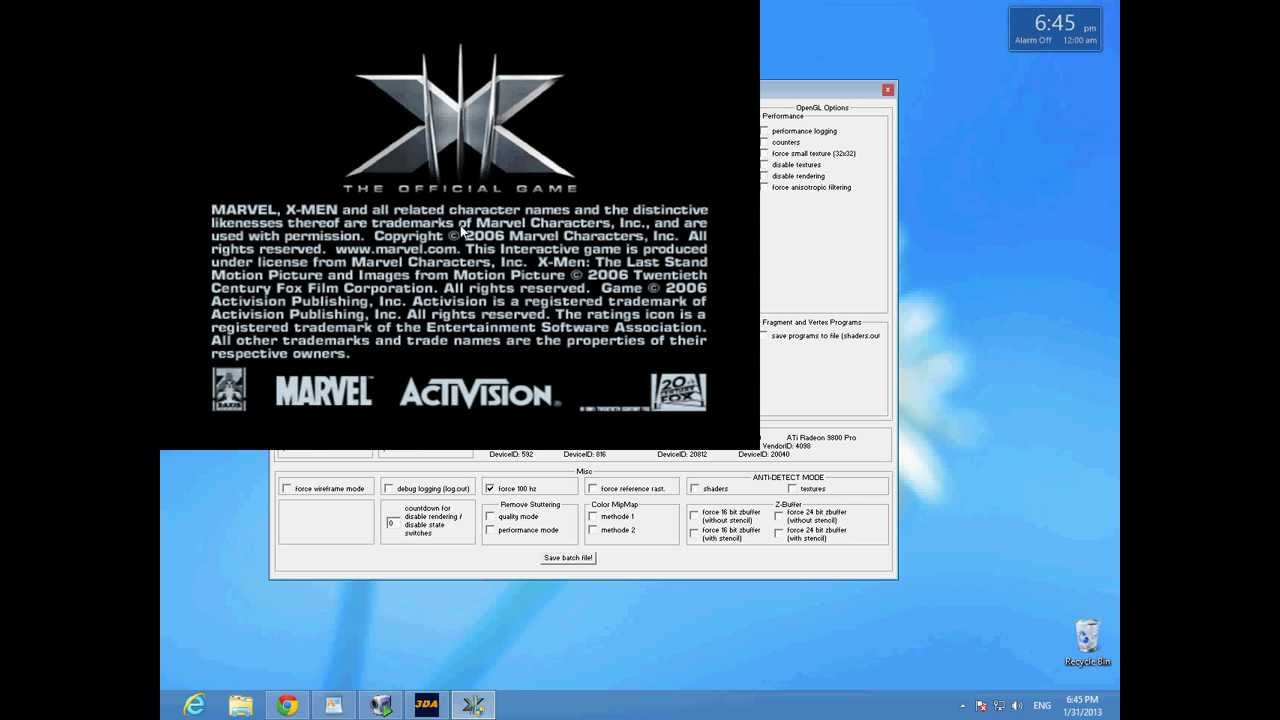The image size is (1280, 720).
Task: Enable performance mode under Remove Stuttering
Action: [x=490, y=530]
